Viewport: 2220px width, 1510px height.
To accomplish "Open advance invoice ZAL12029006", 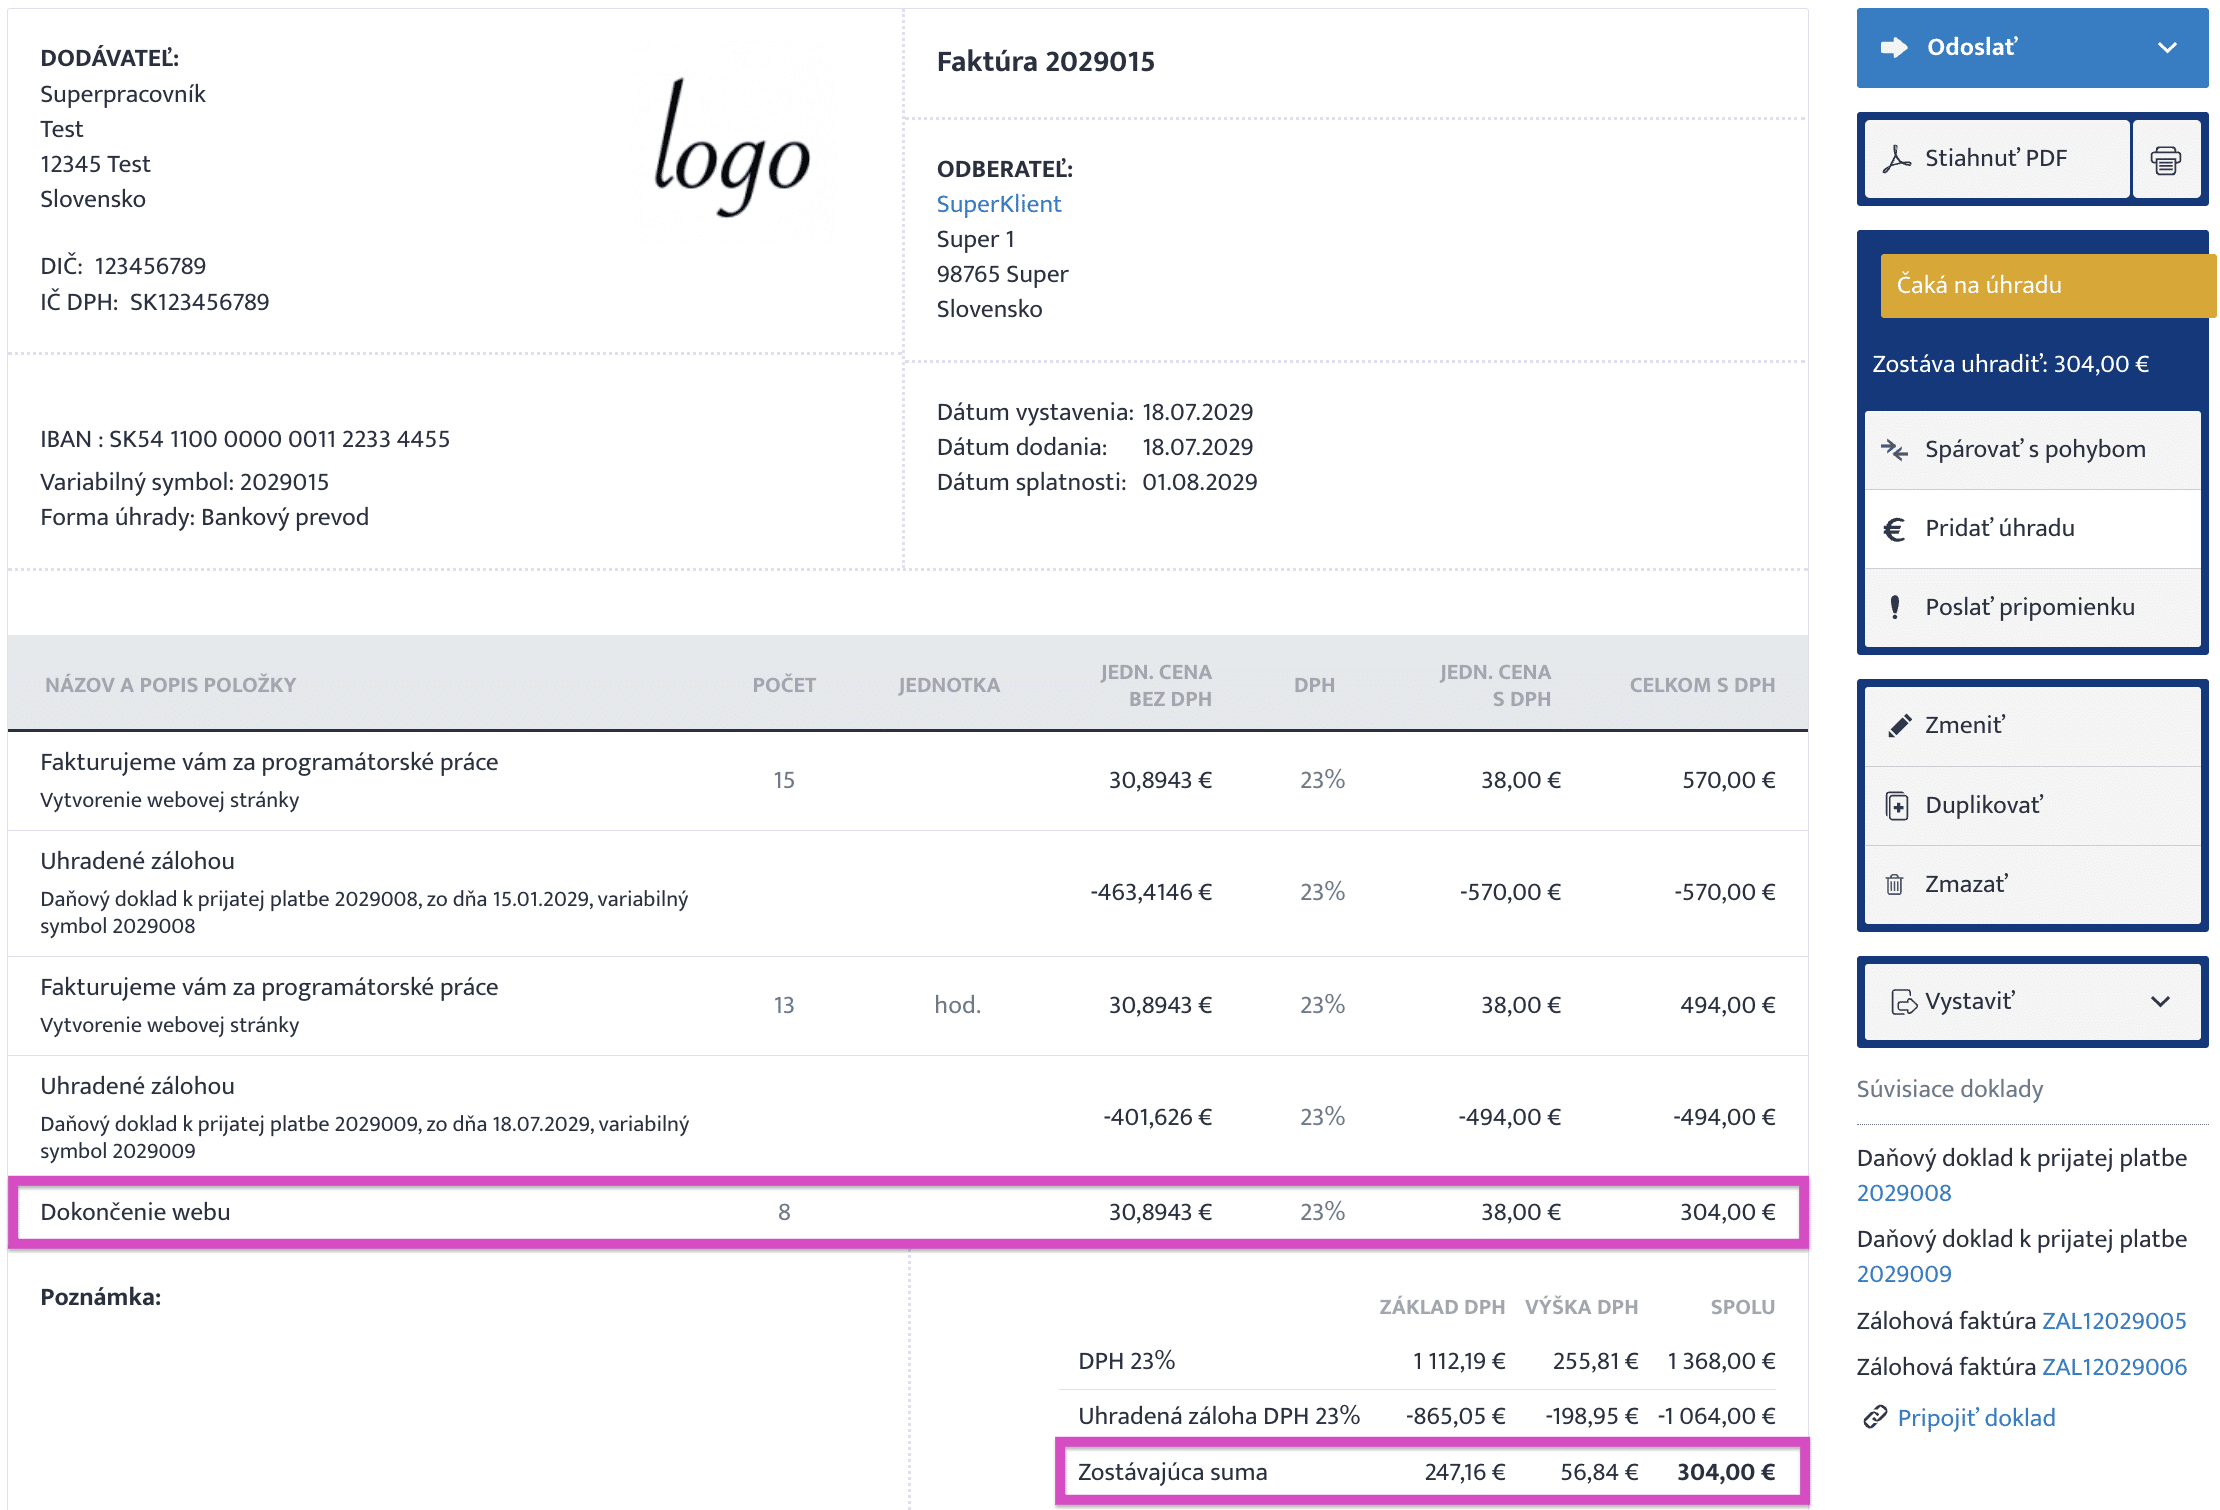I will click(2113, 1367).
